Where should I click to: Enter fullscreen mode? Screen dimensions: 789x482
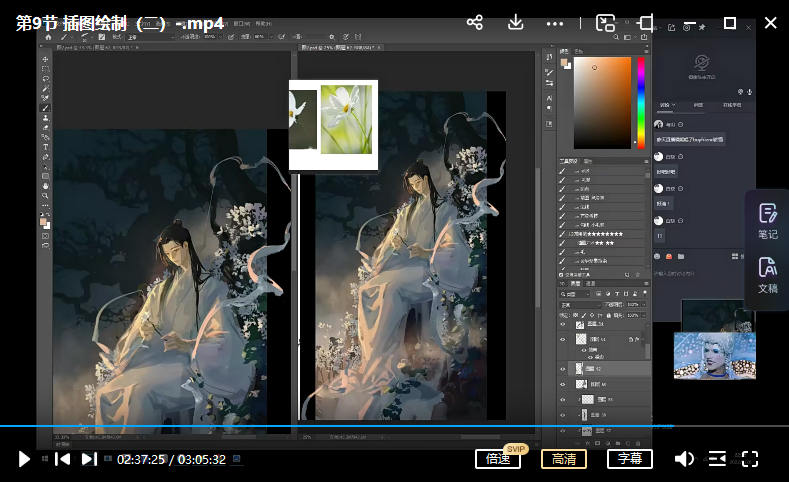[x=750, y=459]
